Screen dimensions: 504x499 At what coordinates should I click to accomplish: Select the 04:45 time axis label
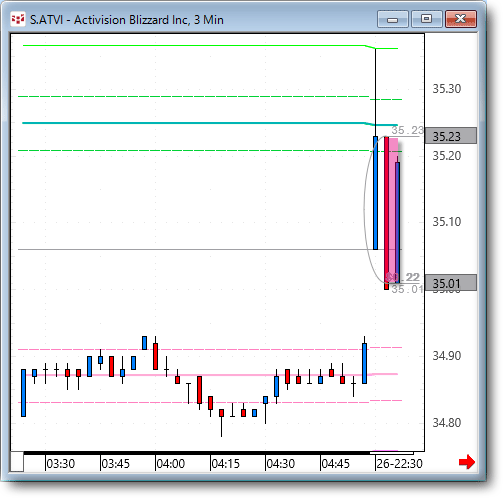point(336,464)
